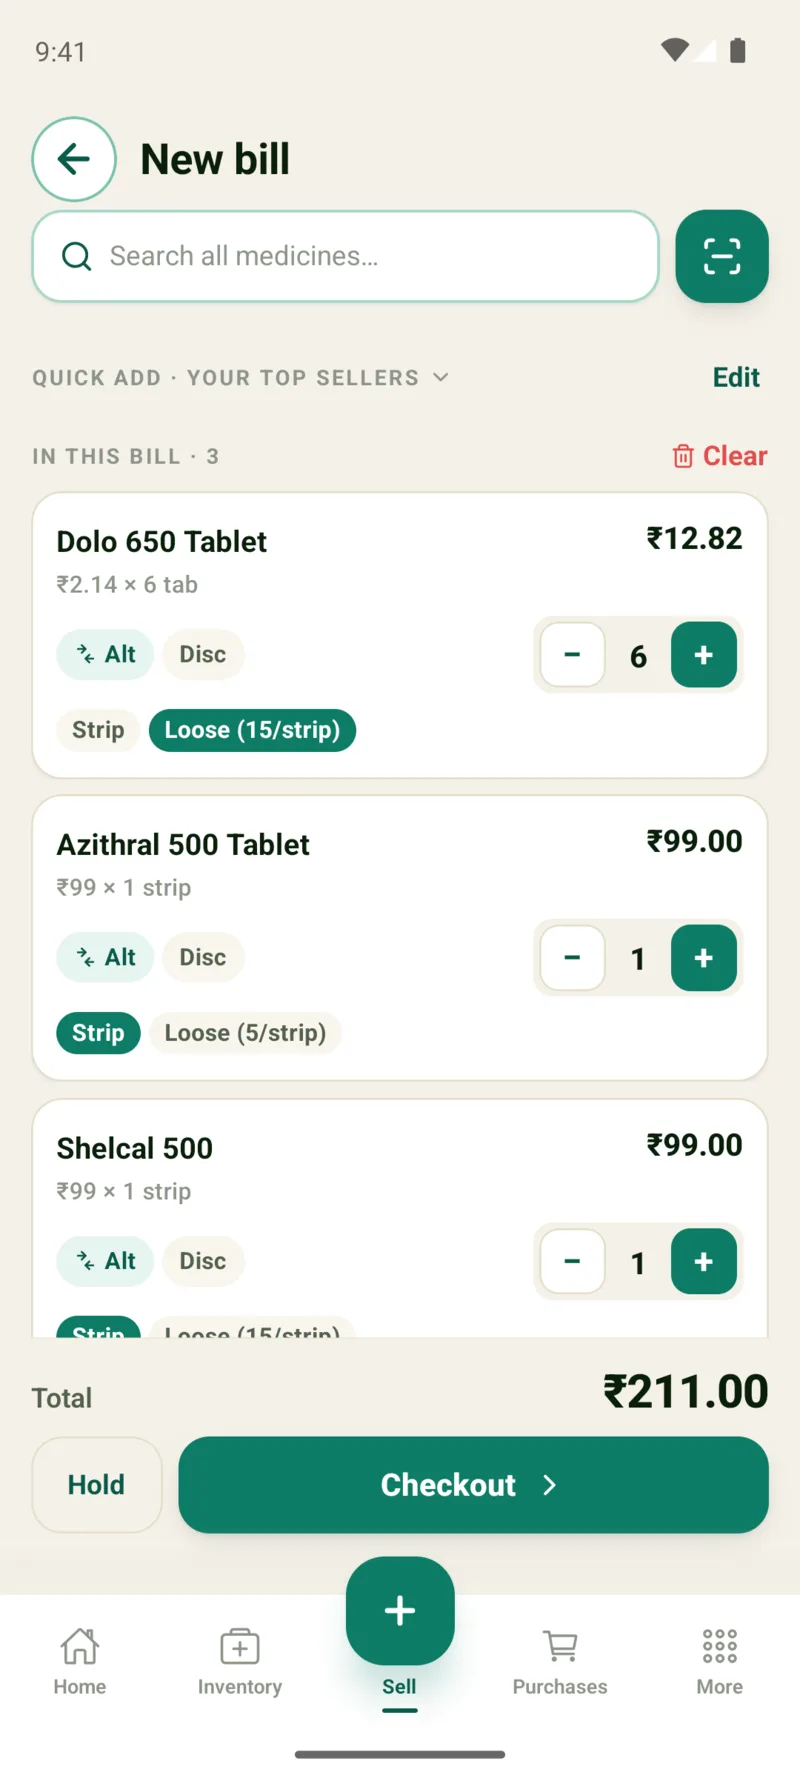Viewport: 800px width, 1778px height.
Task: Select Loose (5/strip) for Azithral 500
Action: [x=245, y=1033]
